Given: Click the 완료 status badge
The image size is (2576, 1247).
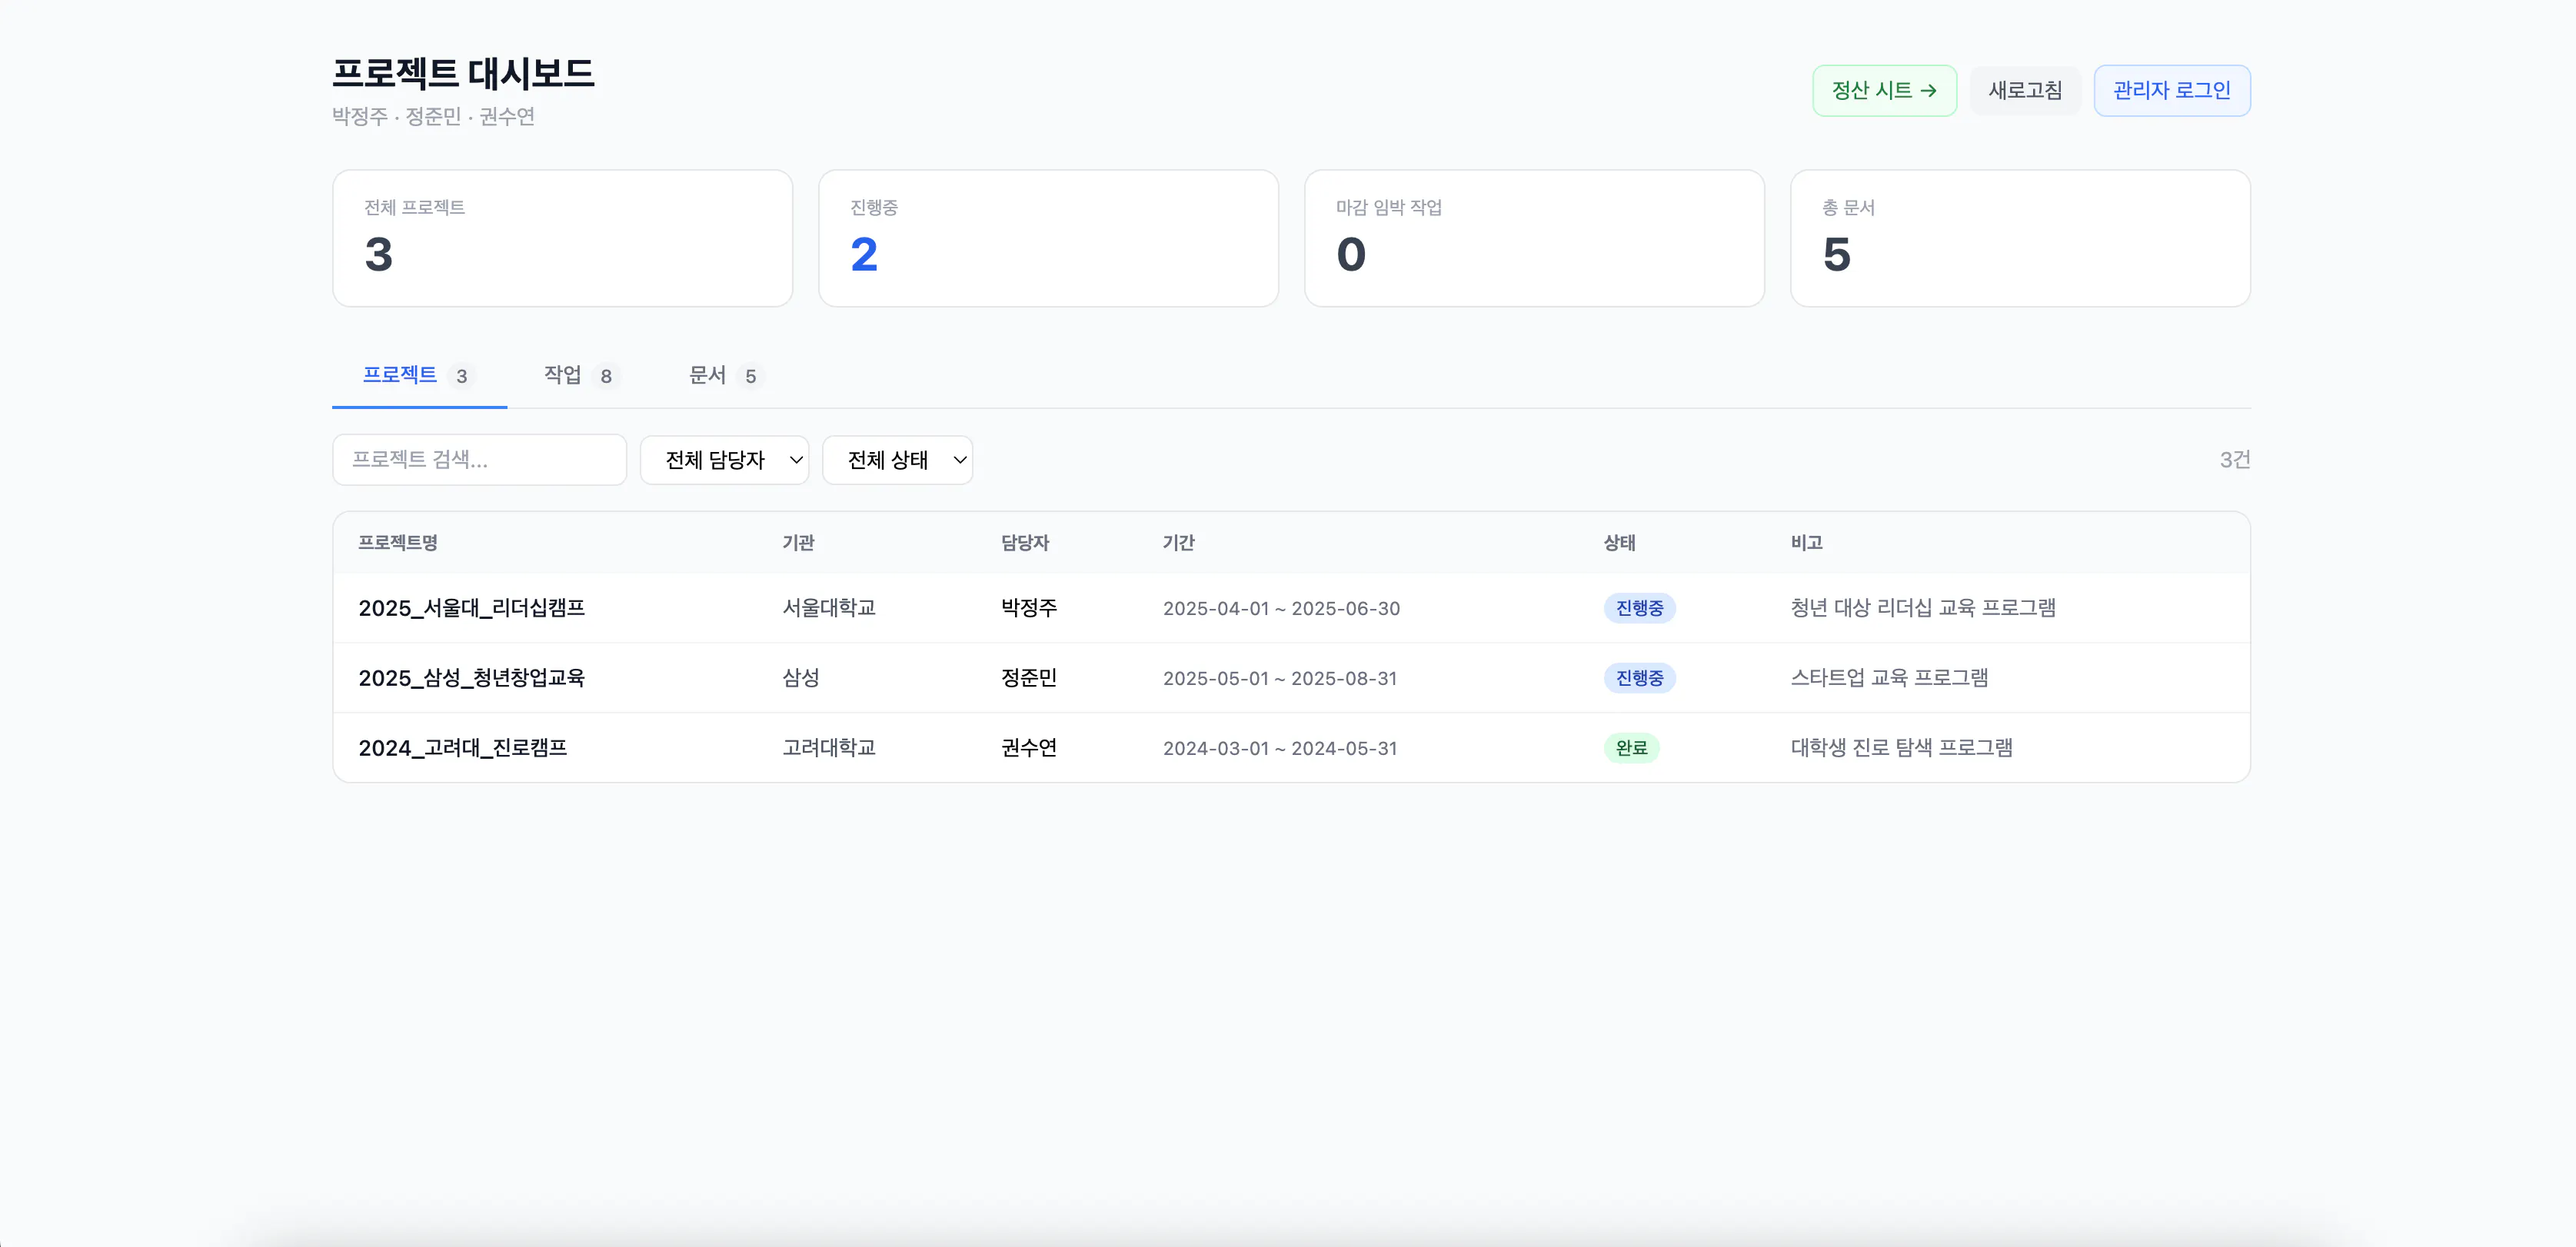Looking at the screenshot, I should coord(1632,748).
